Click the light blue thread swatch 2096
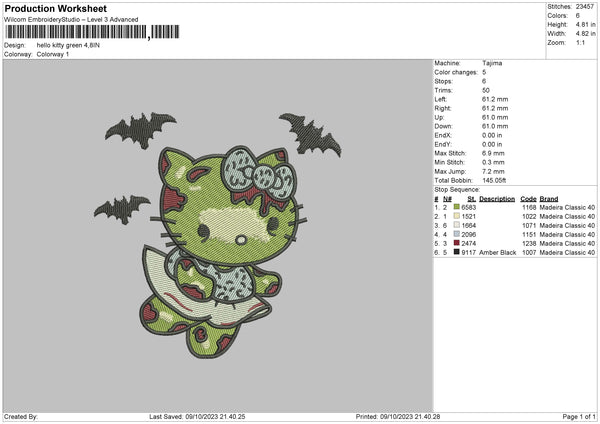 coord(457,234)
